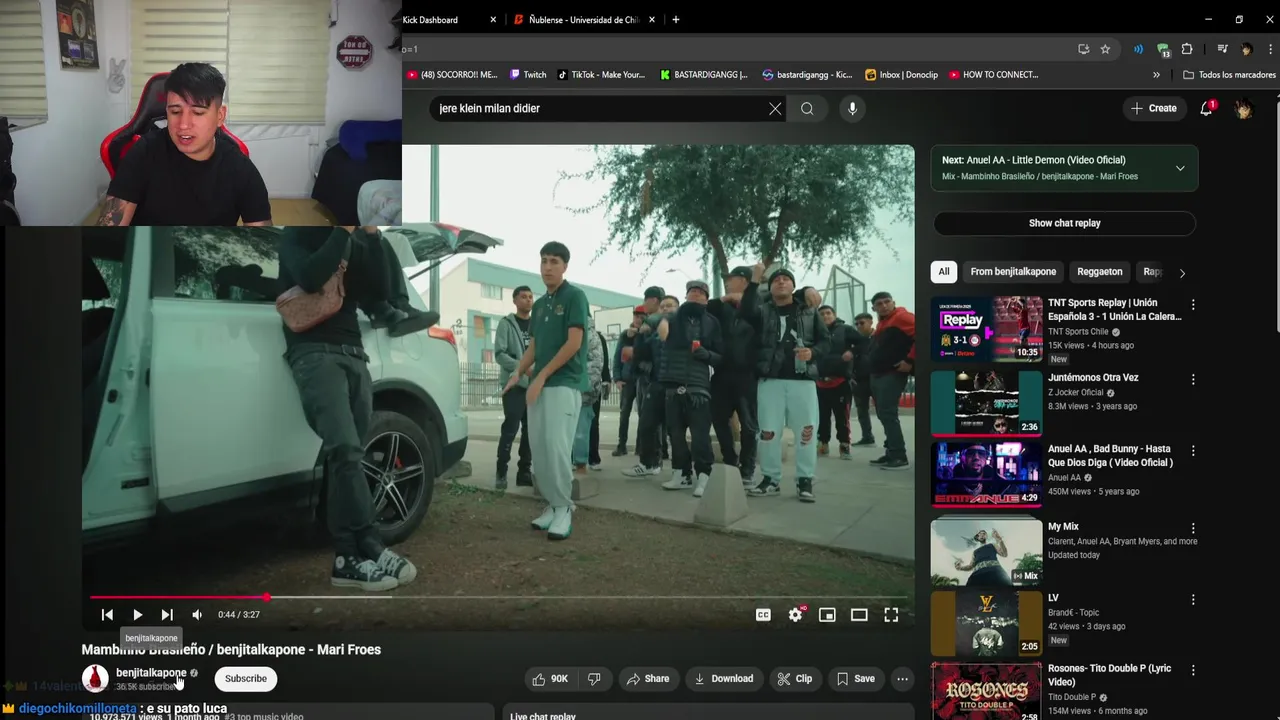Save video to playlist button
Screen dimensions: 1280x720
856,679
